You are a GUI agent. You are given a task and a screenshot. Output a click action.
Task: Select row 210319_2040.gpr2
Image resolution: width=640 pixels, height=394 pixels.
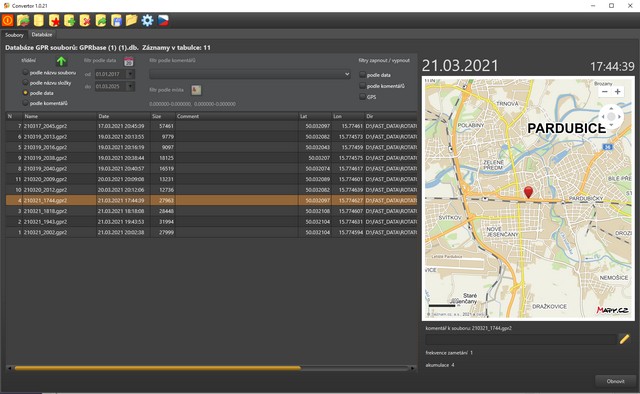click(211, 169)
